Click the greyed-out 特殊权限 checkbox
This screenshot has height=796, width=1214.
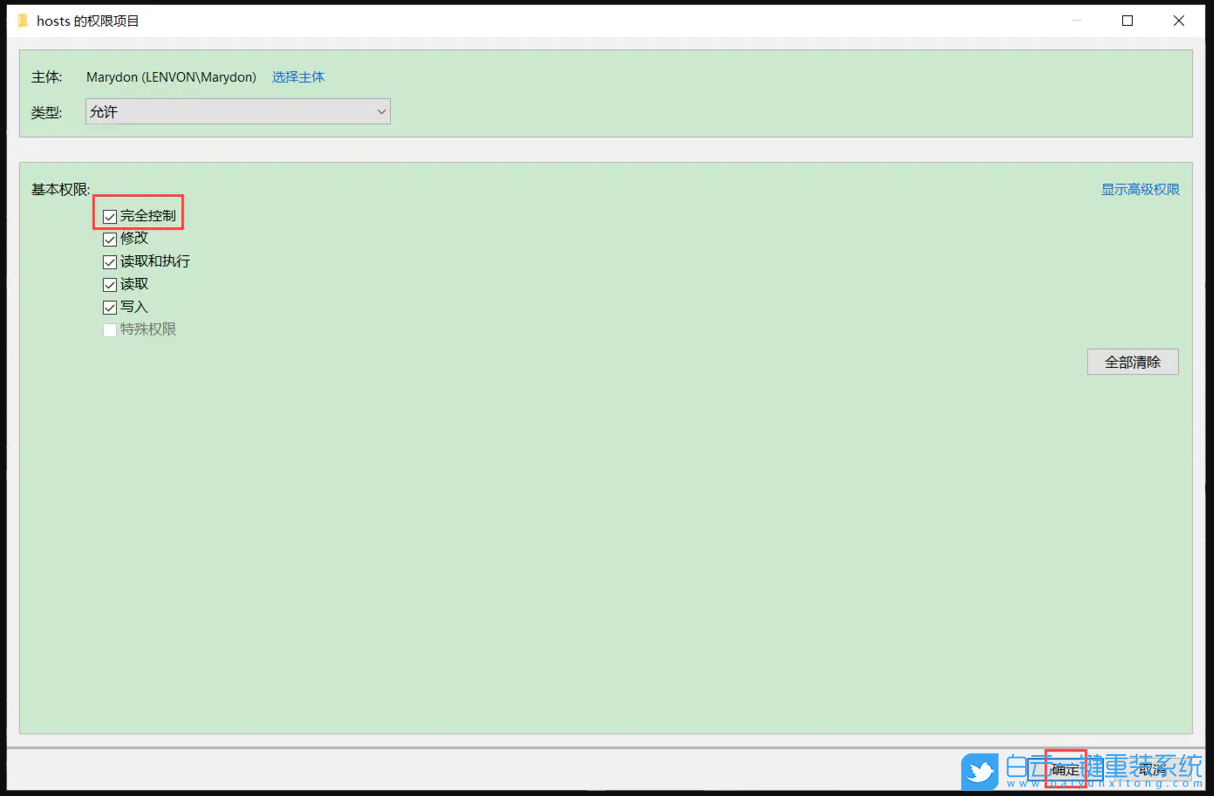pos(110,330)
